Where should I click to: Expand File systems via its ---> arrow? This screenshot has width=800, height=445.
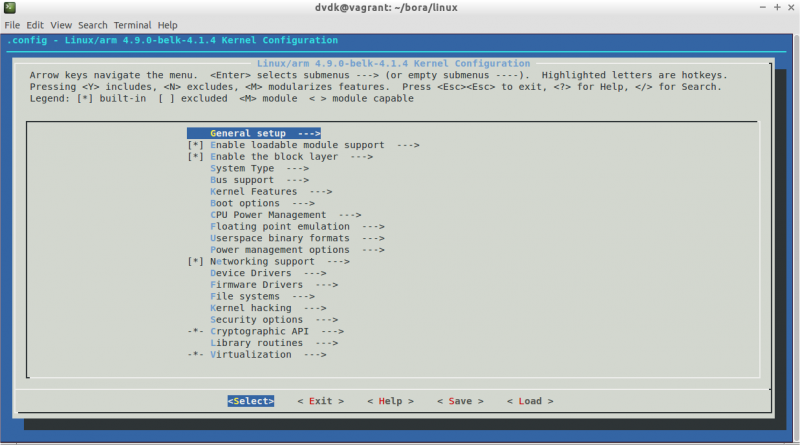pos(304,296)
